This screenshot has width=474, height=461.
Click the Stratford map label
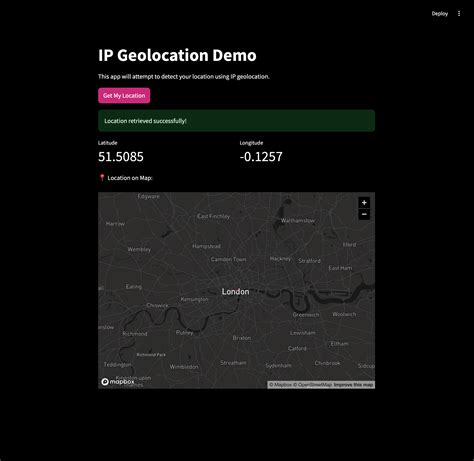(x=309, y=261)
